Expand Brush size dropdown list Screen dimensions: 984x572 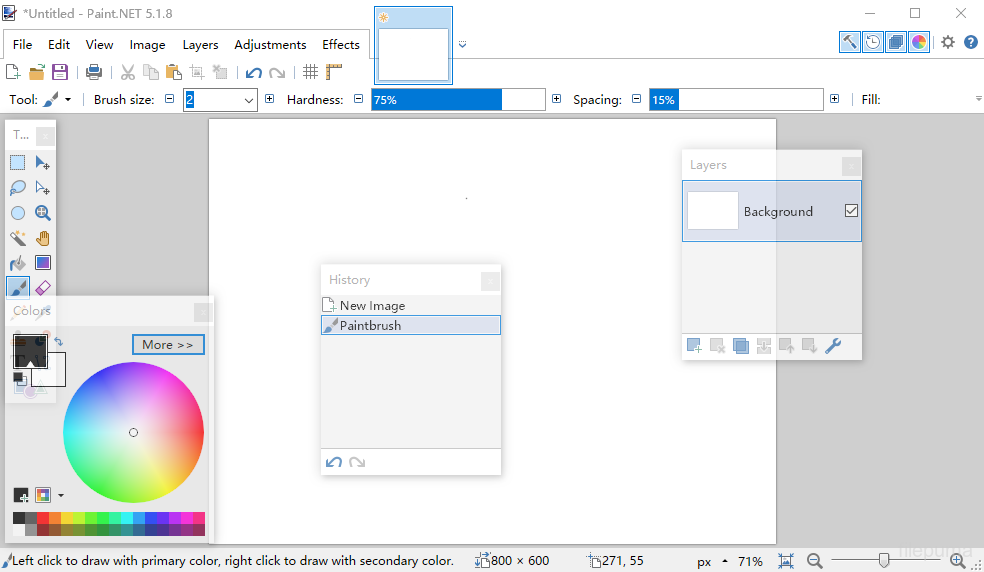tap(249, 100)
